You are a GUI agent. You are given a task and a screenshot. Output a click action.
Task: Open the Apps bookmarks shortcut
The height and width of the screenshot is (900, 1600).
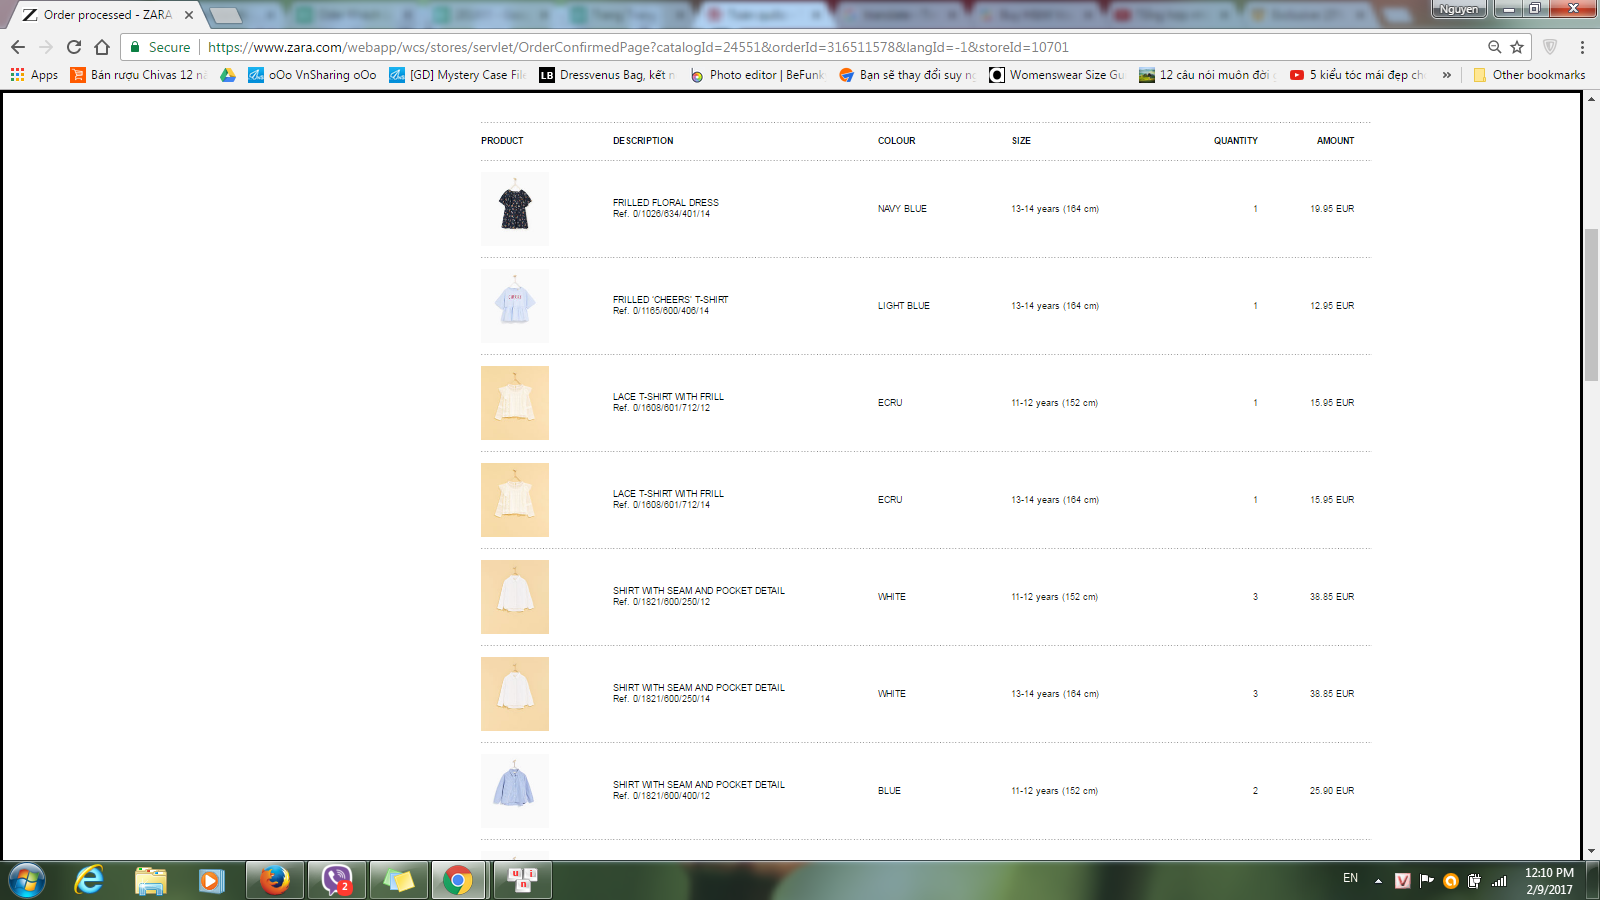point(35,75)
